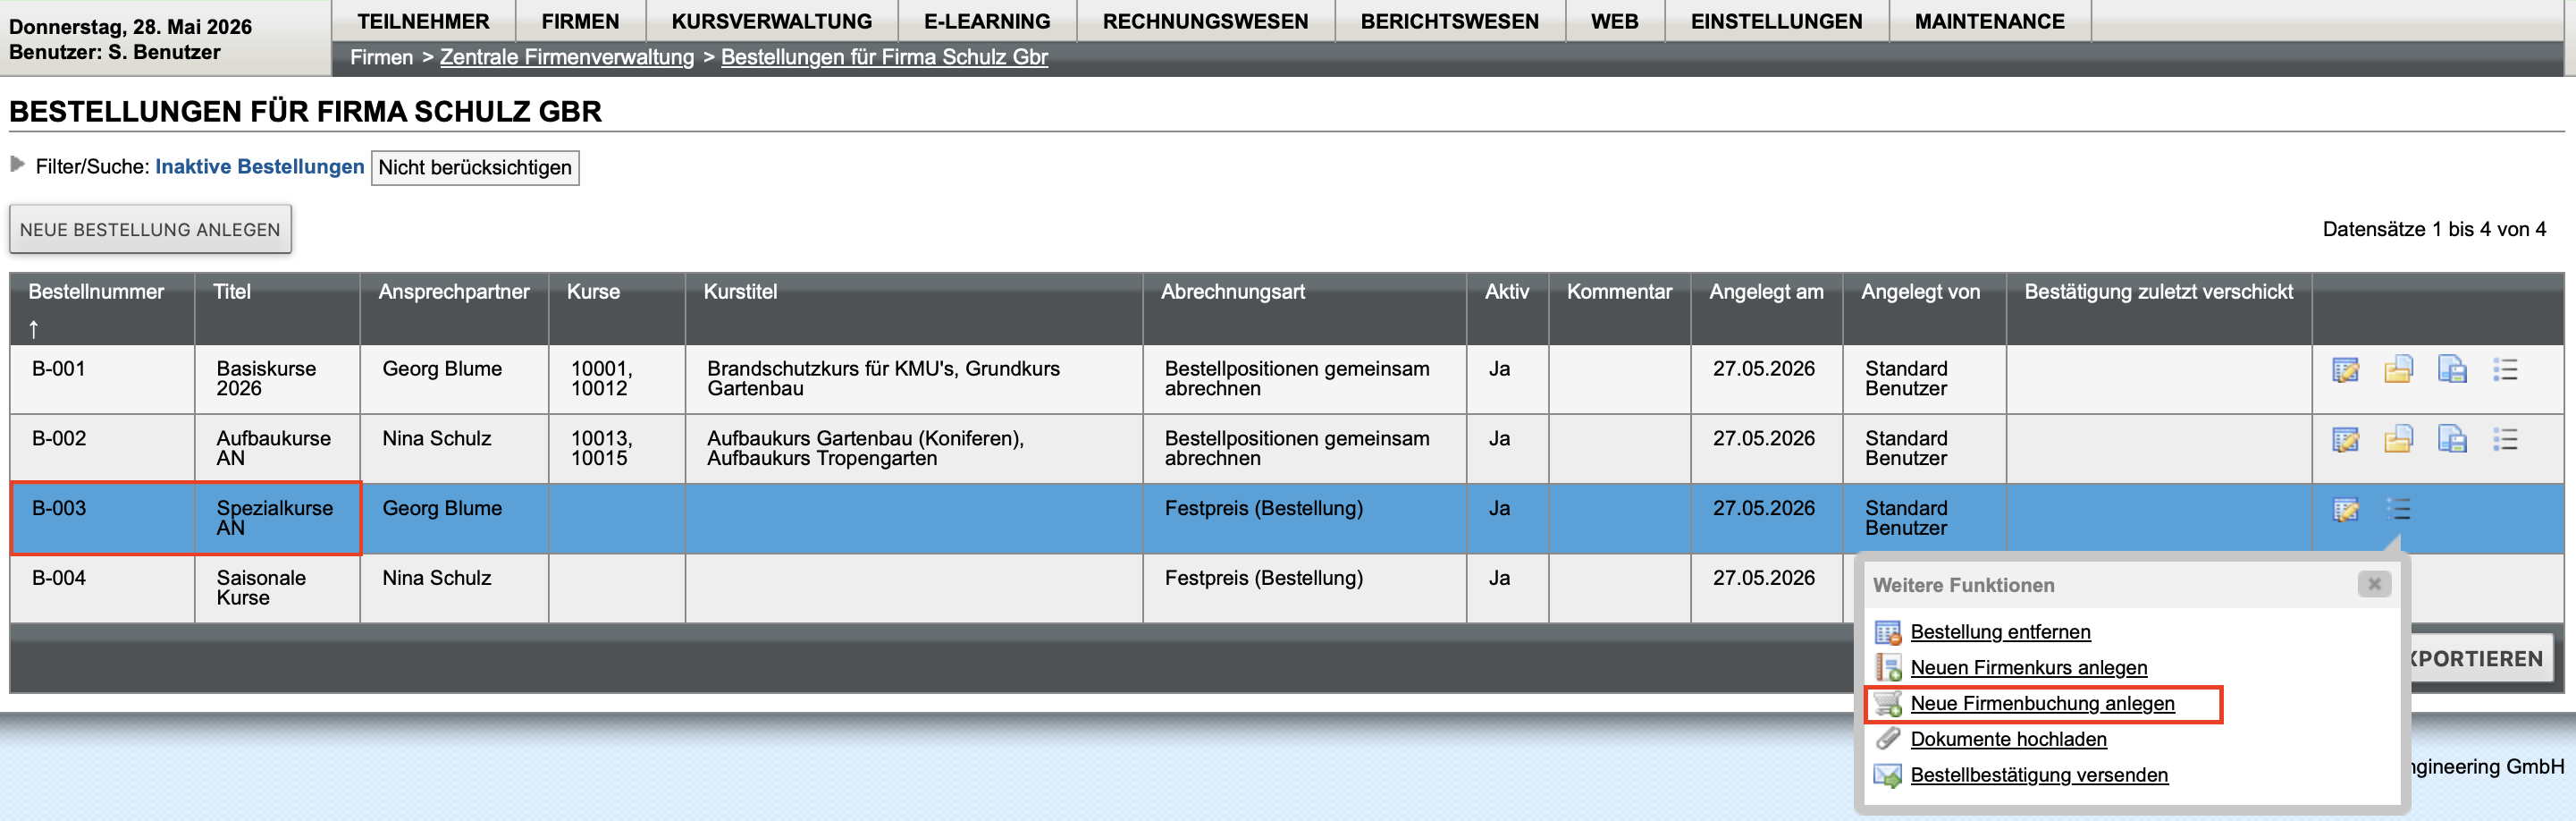2576x821 pixels.
Task: Click the Neuen Firmenkurs anlegen link
Action: point(2028,668)
